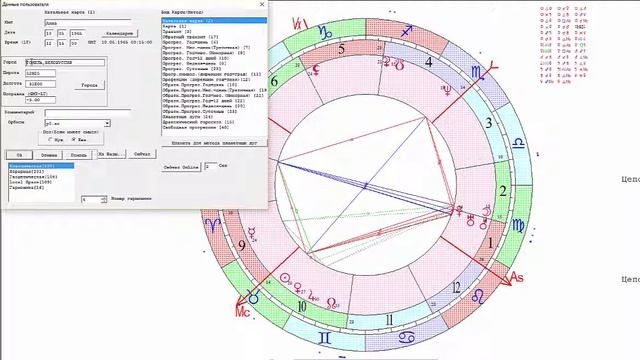Choose Хорарная in the lower list

click(41, 172)
